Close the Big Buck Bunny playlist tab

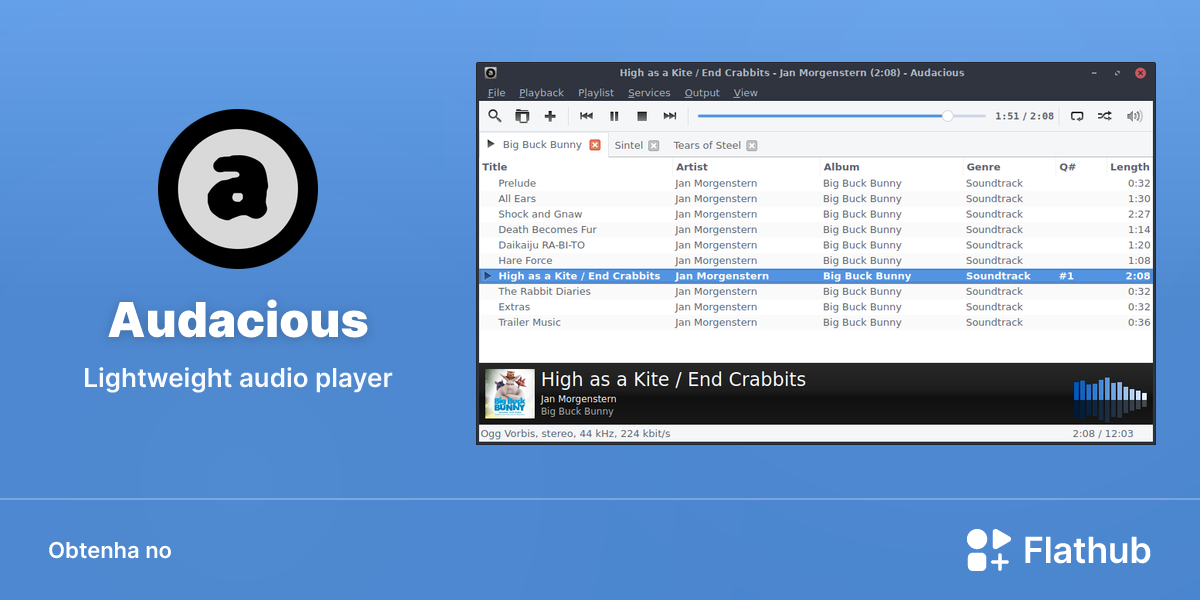click(595, 145)
